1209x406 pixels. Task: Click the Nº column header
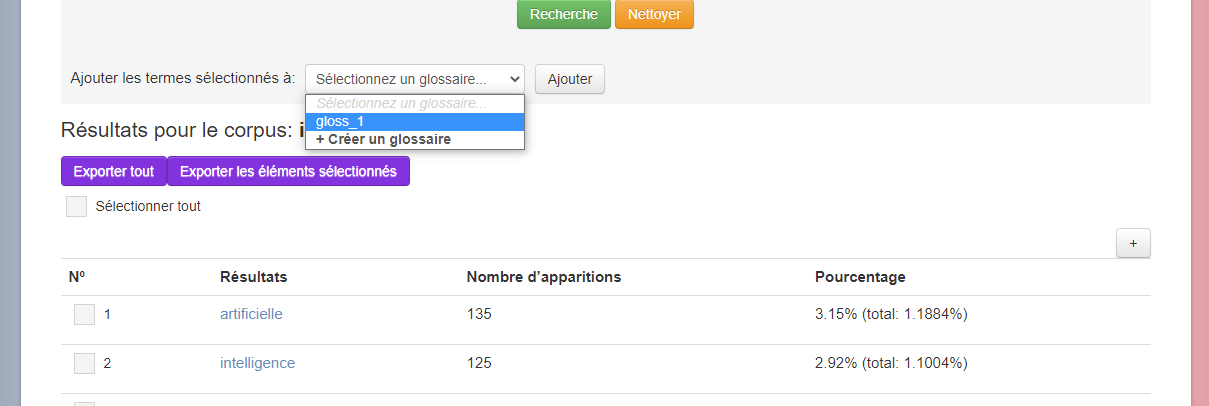[x=77, y=277]
